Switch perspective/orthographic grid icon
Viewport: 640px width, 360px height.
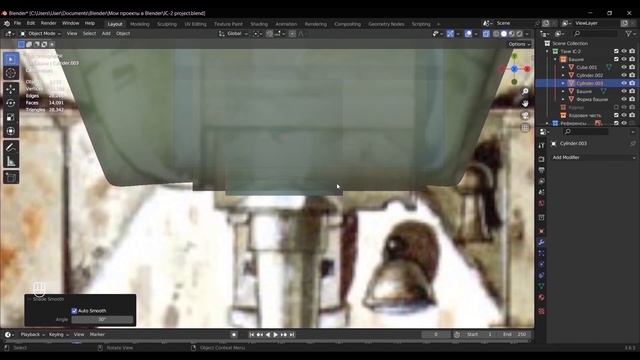point(525,128)
